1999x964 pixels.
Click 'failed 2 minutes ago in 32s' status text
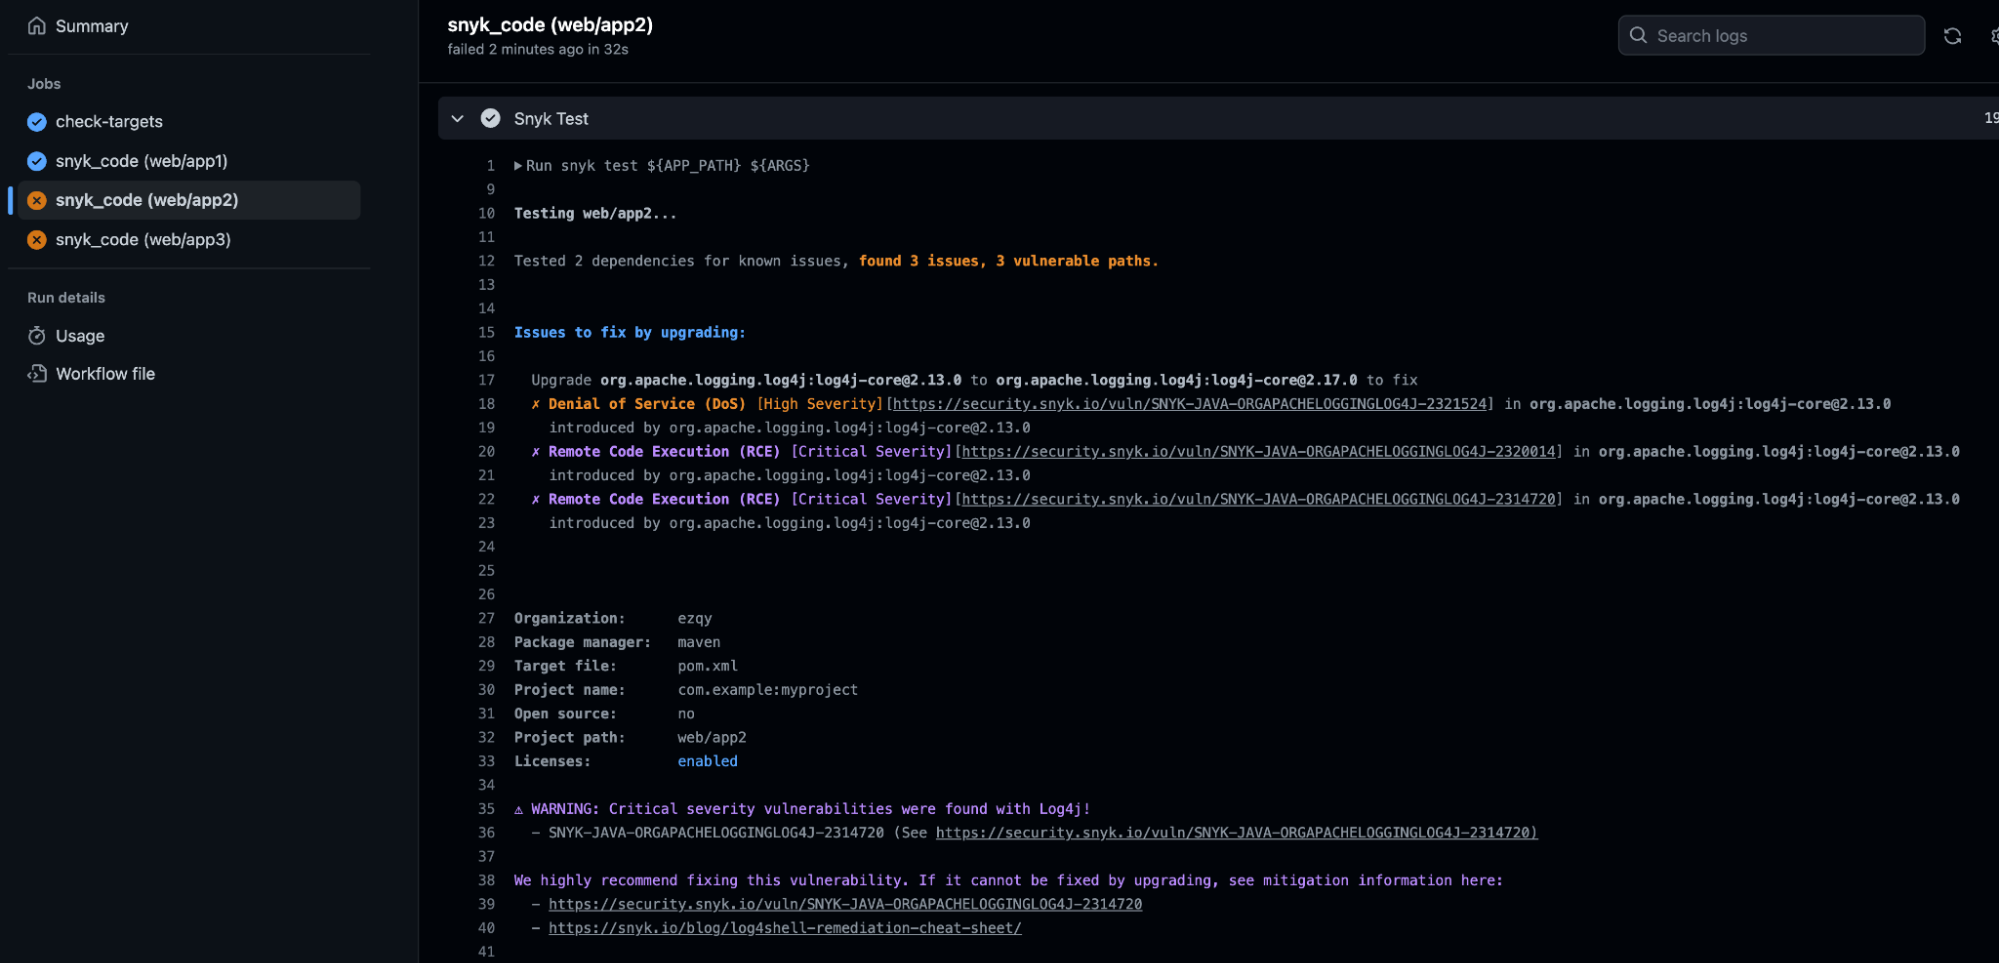click(538, 50)
